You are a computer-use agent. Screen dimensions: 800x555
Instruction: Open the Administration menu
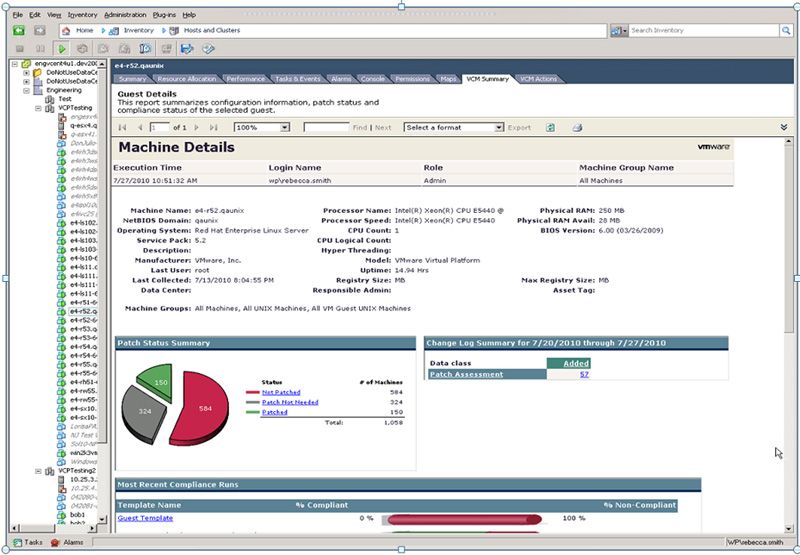(125, 16)
